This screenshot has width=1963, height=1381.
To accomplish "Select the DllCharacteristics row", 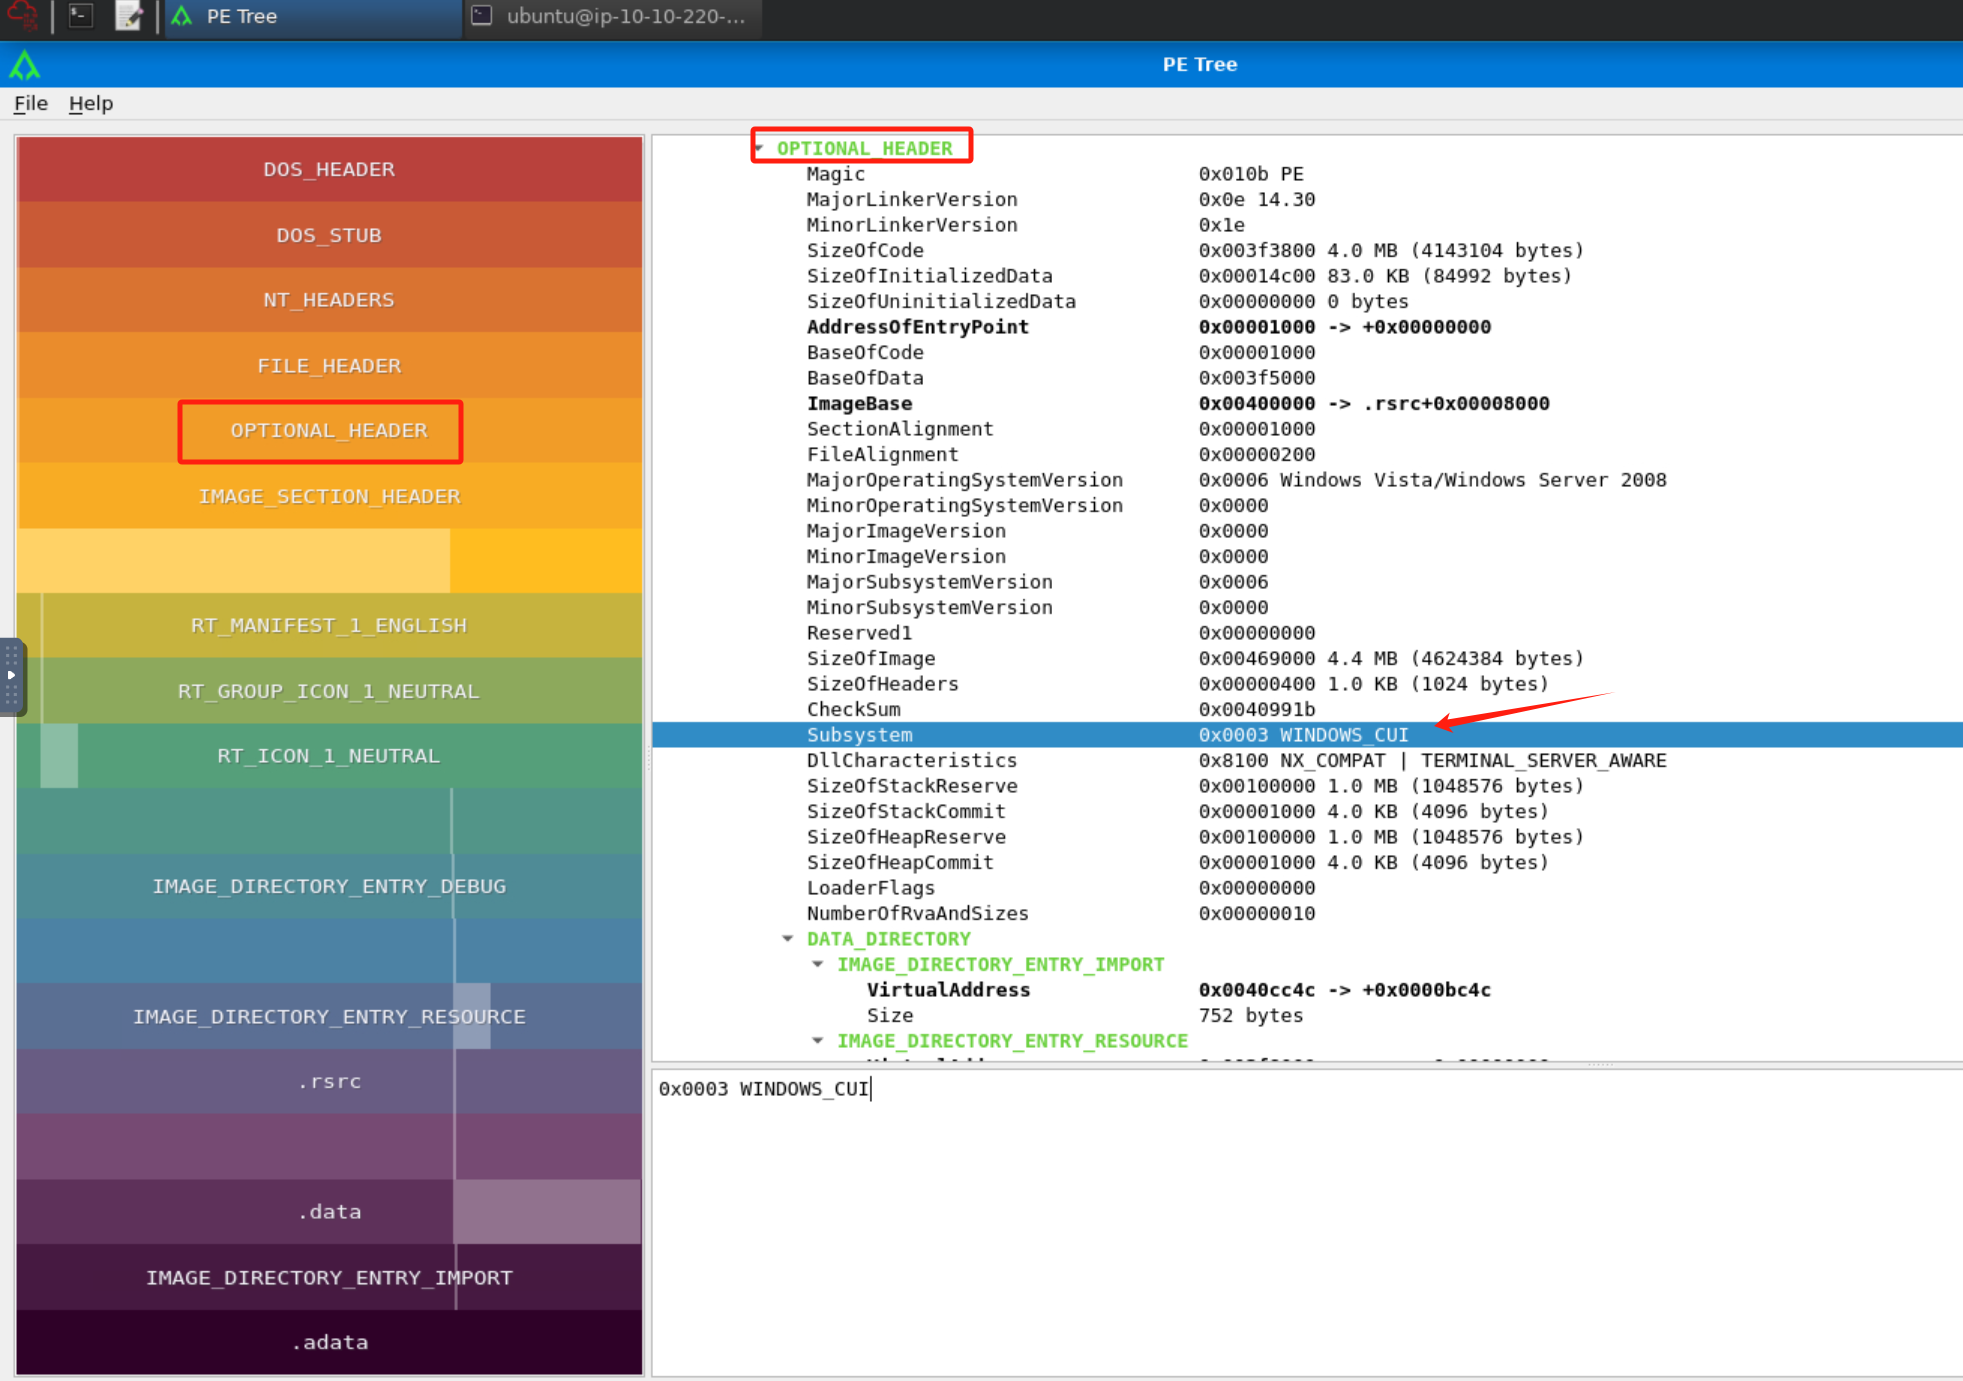I will tap(1307, 761).
